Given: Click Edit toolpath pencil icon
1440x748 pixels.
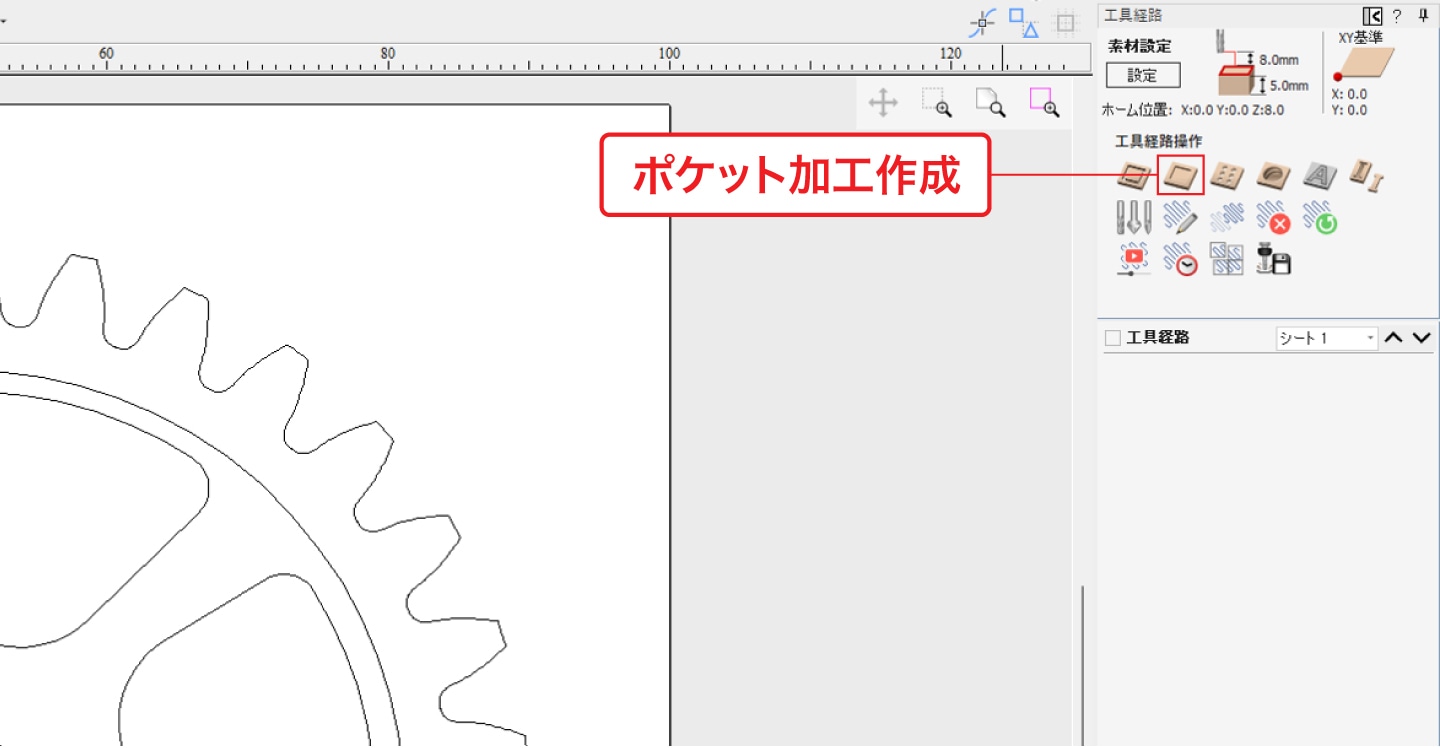Looking at the screenshot, I should 1180,217.
